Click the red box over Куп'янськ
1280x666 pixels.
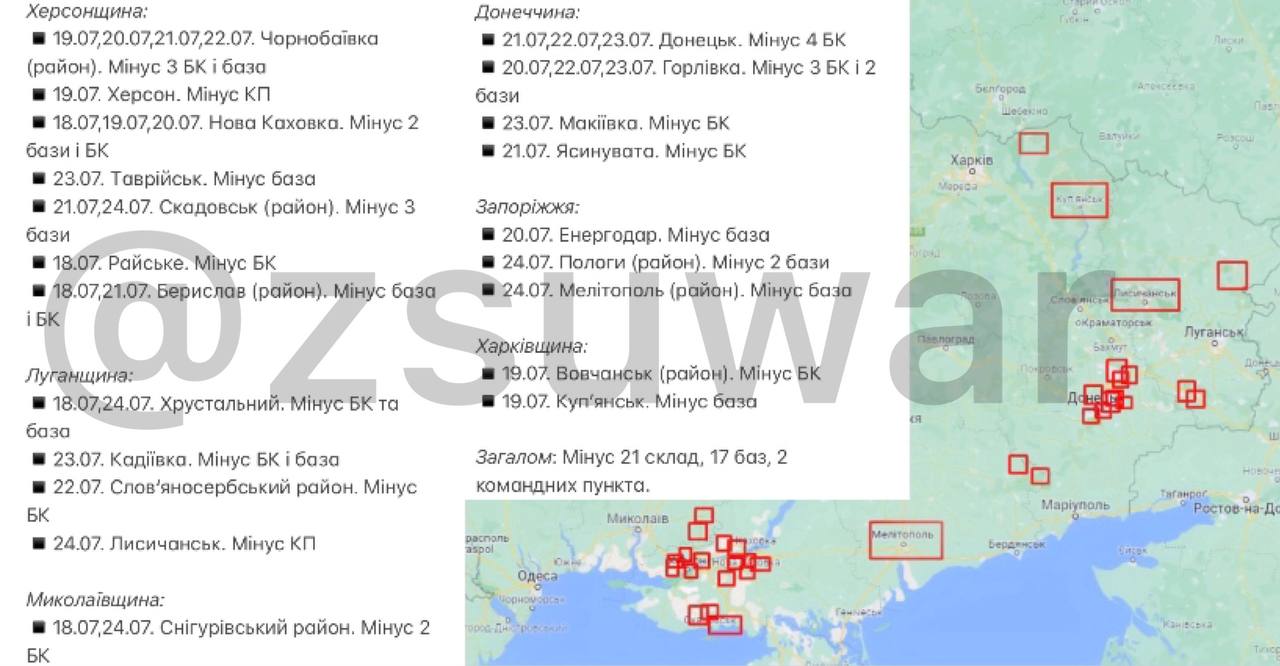tap(1080, 200)
